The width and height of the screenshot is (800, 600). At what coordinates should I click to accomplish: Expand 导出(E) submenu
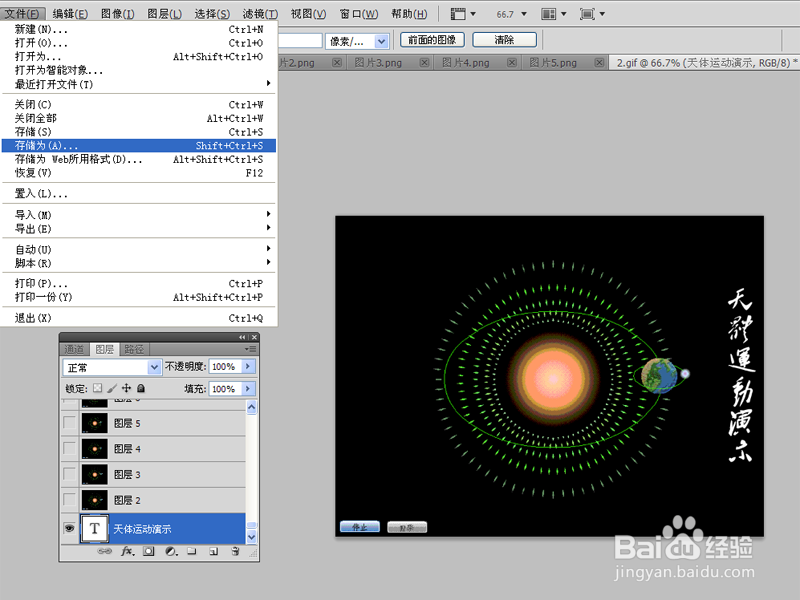(x=268, y=228)
